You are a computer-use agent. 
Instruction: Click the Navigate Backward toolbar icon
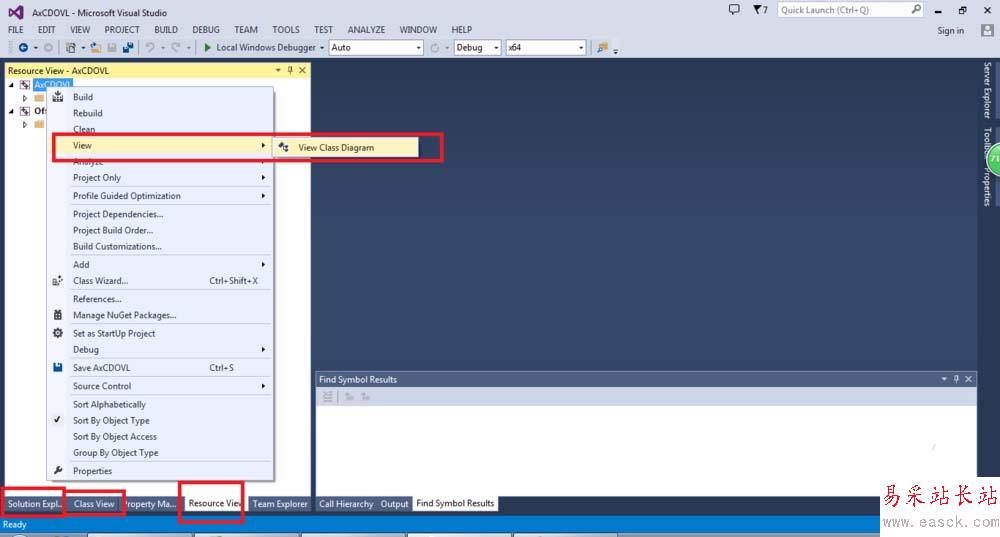pos(23,48)
